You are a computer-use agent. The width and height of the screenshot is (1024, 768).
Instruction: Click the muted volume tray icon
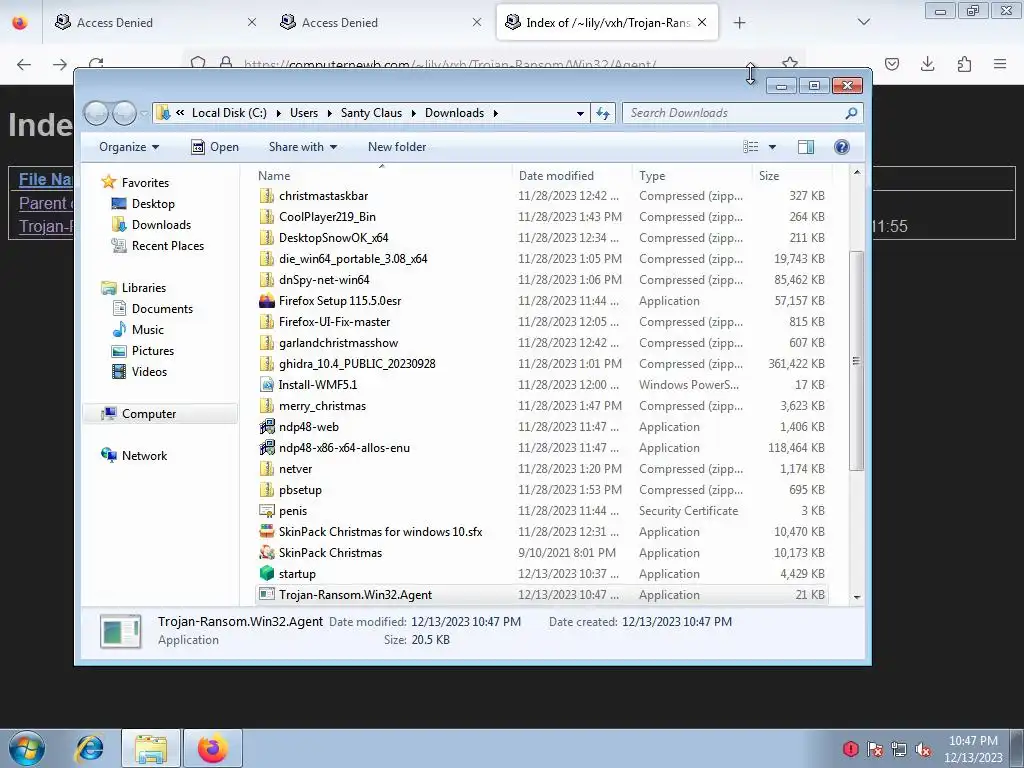point(923,749)
